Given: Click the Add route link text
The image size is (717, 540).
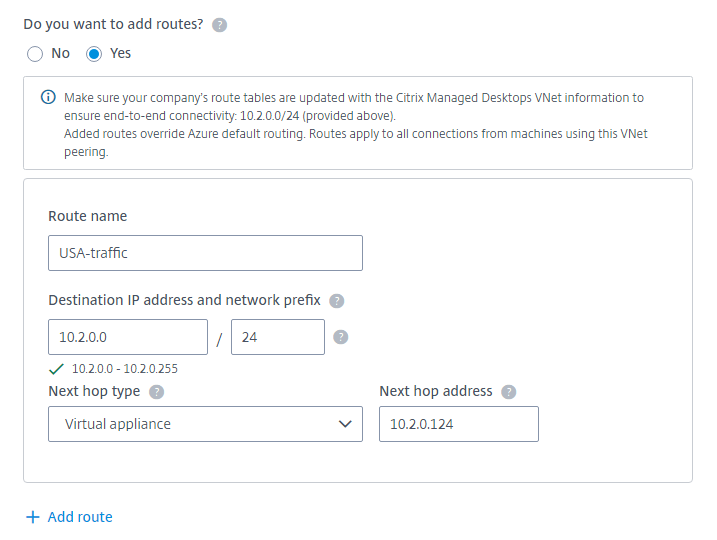Looking at the screenshot, I should pyautogui.click(x=80, y=517).
